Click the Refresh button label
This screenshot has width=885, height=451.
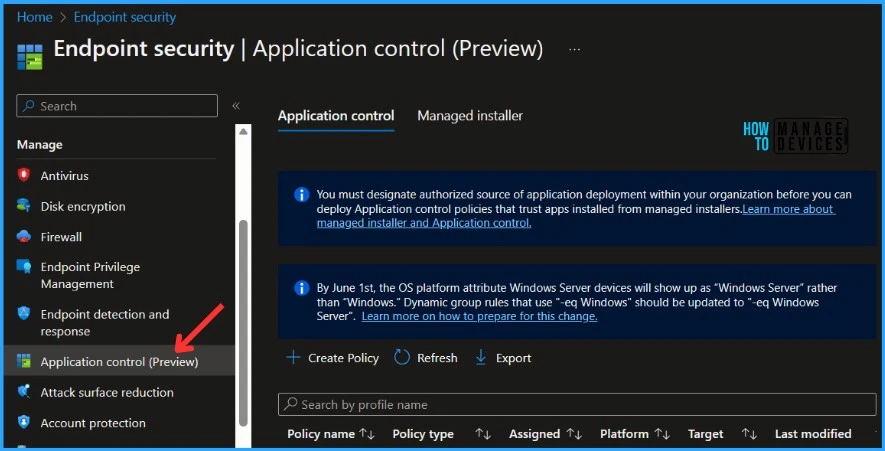(x=437, y=358)
